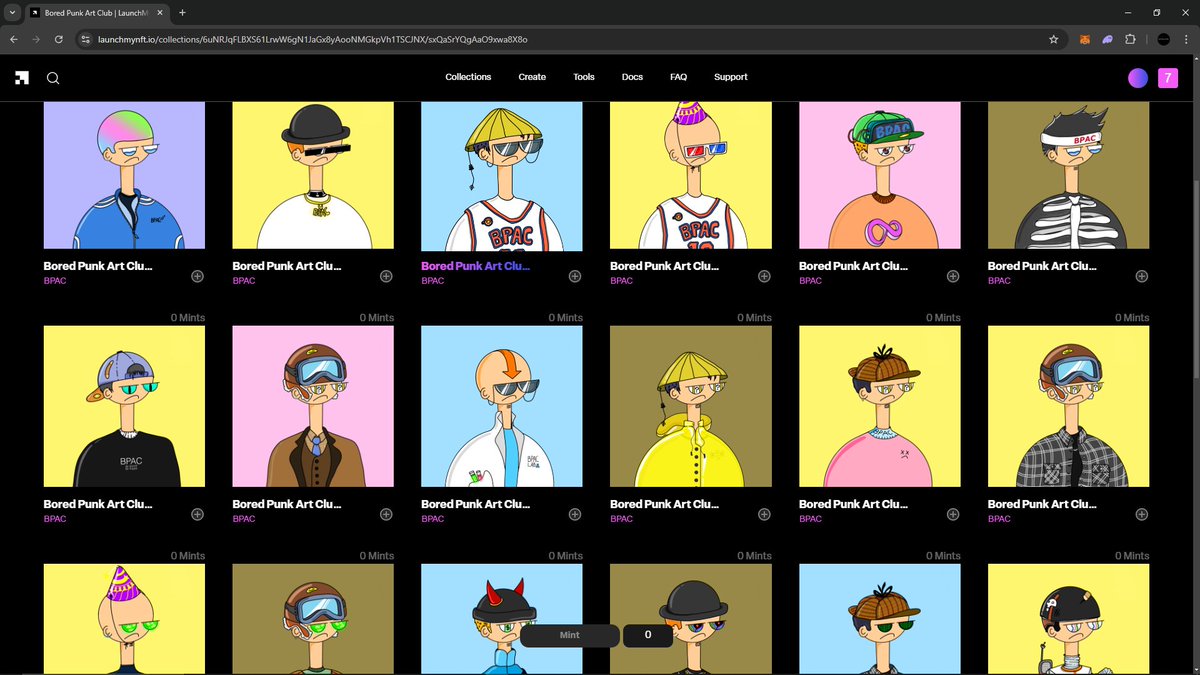
Task: Click plus icon for party hat 3D glasses punk
Action: [764, 276]
